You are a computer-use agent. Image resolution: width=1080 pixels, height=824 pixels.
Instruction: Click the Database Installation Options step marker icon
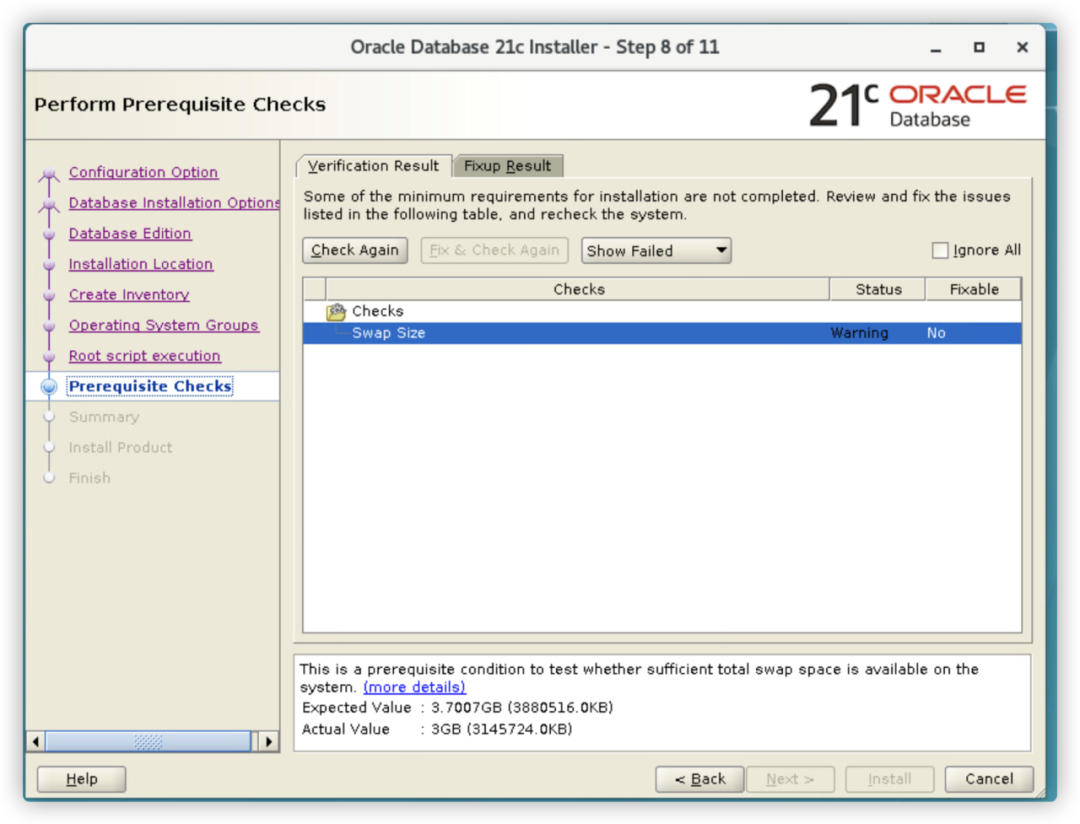pos(49,204)
